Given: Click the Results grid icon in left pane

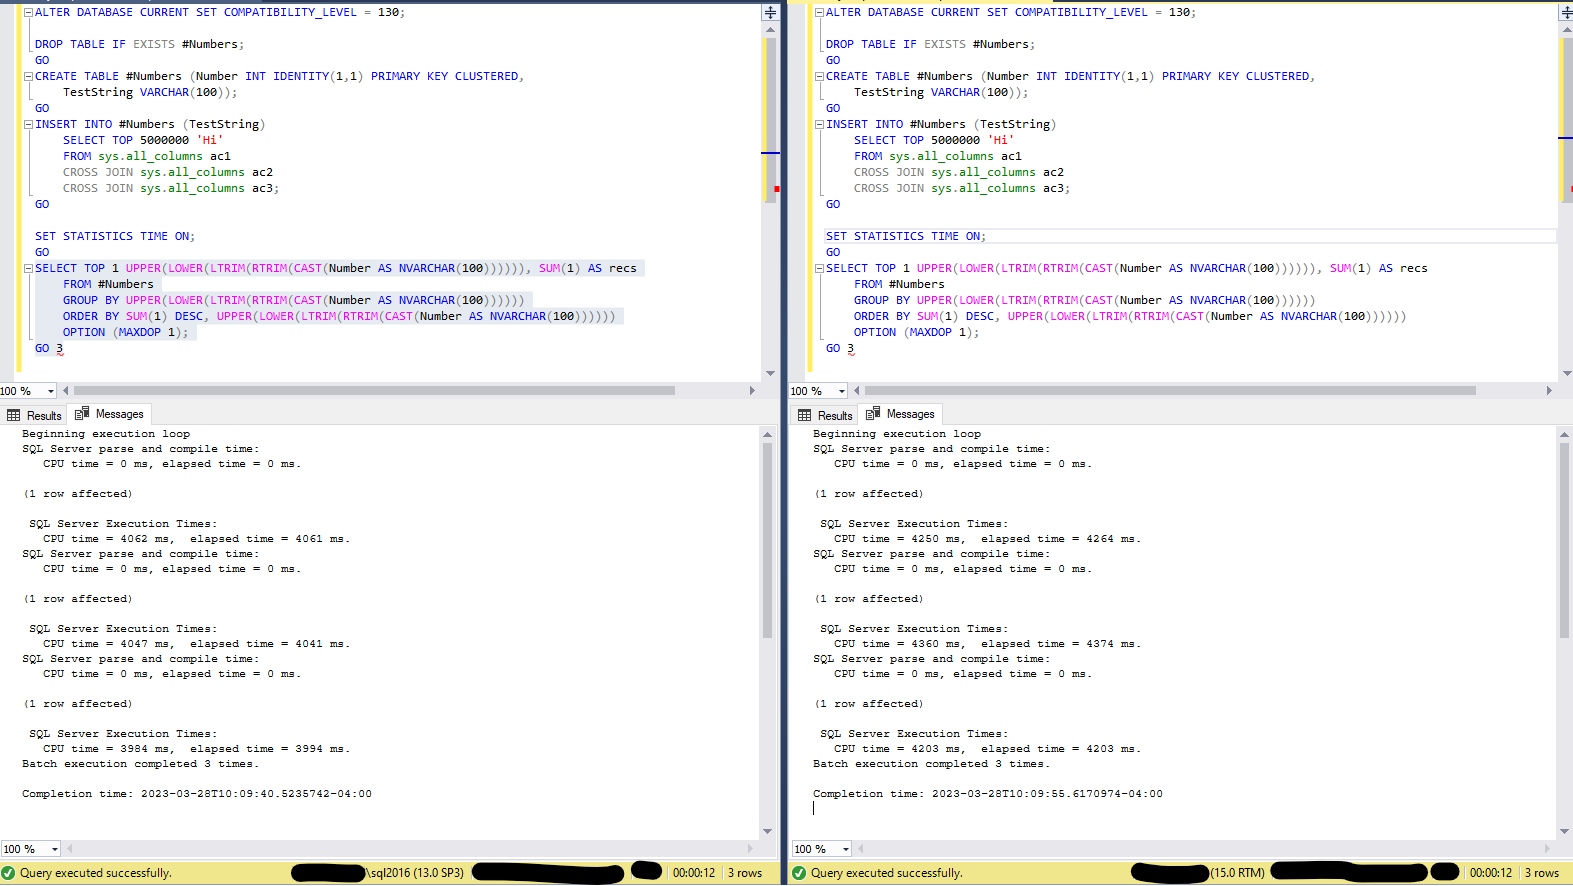Looking at the screenshot, I should point(14,415).
